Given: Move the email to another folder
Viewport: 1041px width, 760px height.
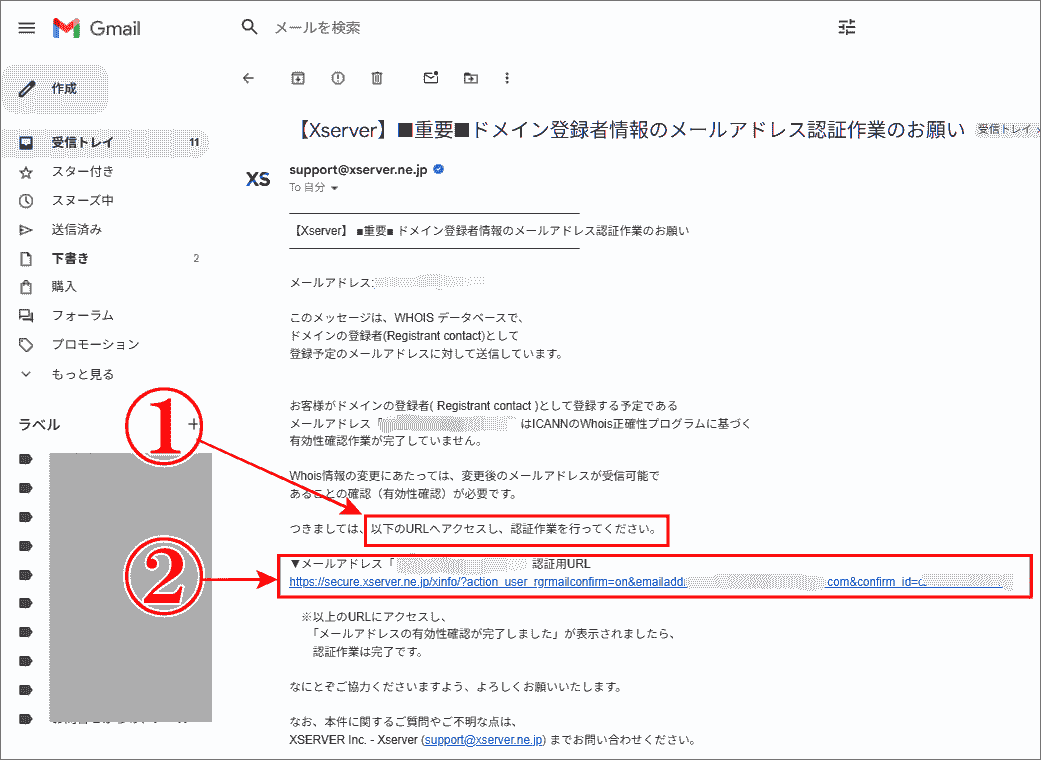Looking at the screenshot, I should (470, 77).
